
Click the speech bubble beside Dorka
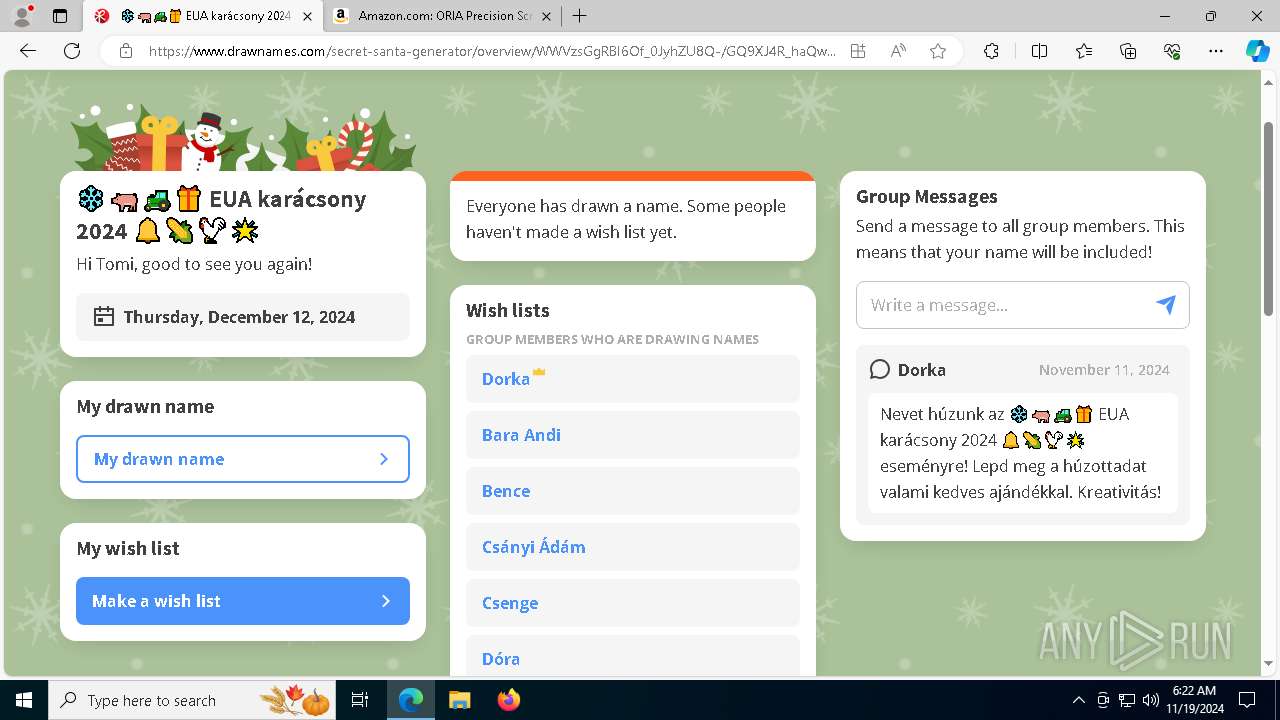(880, 370)
